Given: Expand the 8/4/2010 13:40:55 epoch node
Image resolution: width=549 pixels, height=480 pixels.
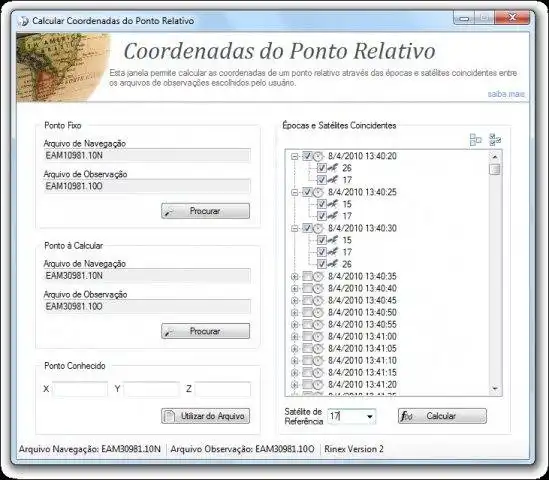Looking at the screenshot, I should click(x=295, y=325).
